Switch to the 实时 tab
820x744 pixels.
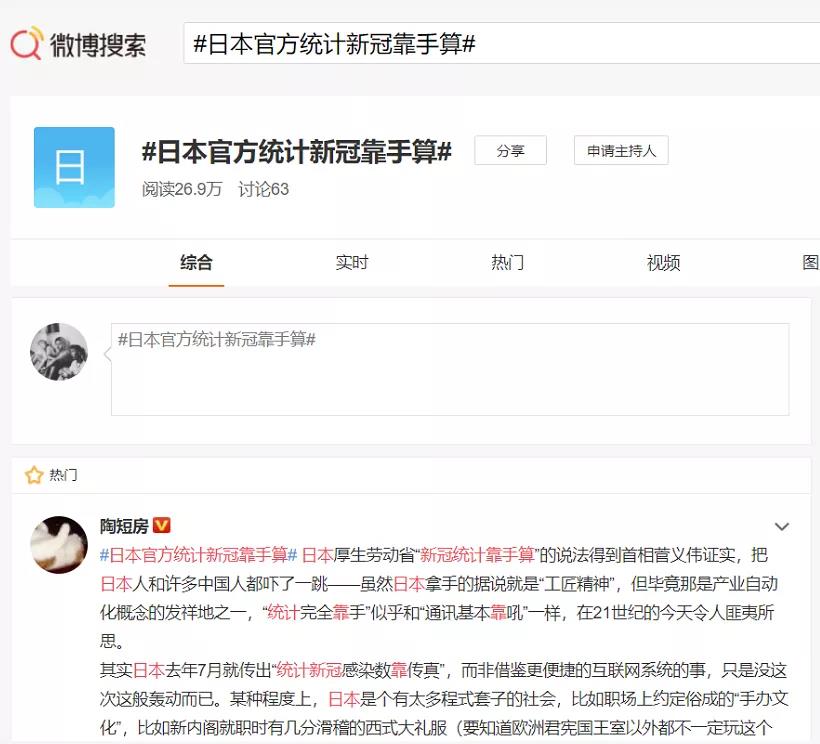point(352,262)
